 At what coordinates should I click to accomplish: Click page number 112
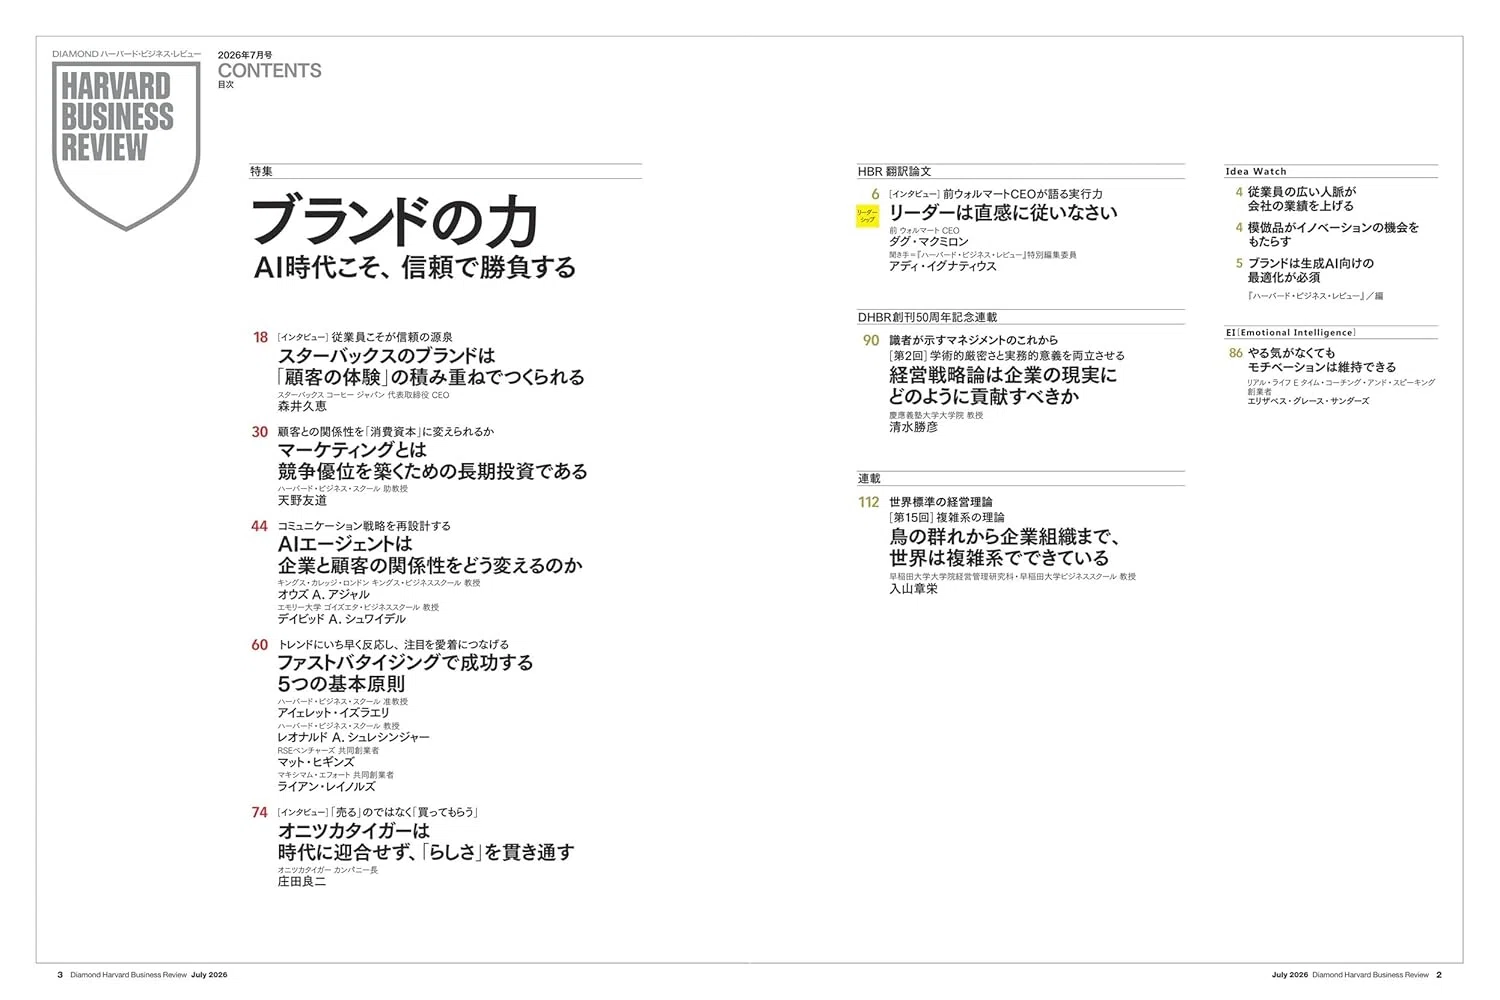tap(869, 502)
